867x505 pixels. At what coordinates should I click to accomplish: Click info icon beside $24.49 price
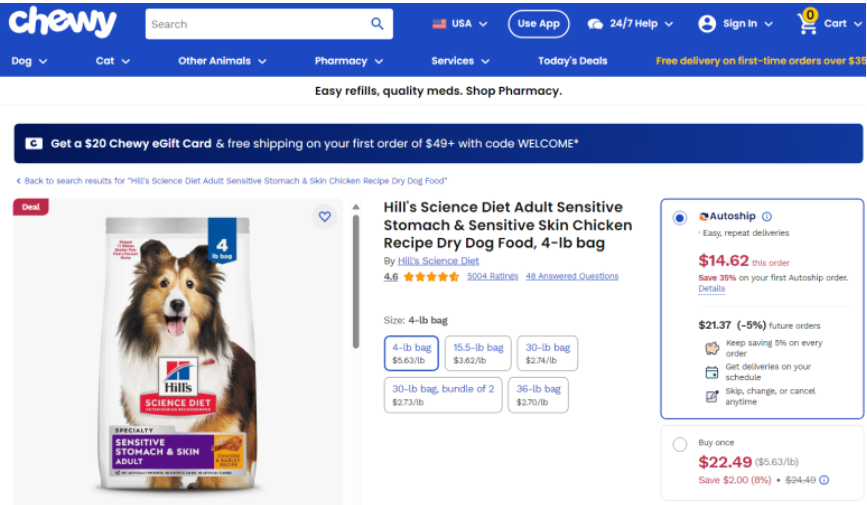pos(824,480)
